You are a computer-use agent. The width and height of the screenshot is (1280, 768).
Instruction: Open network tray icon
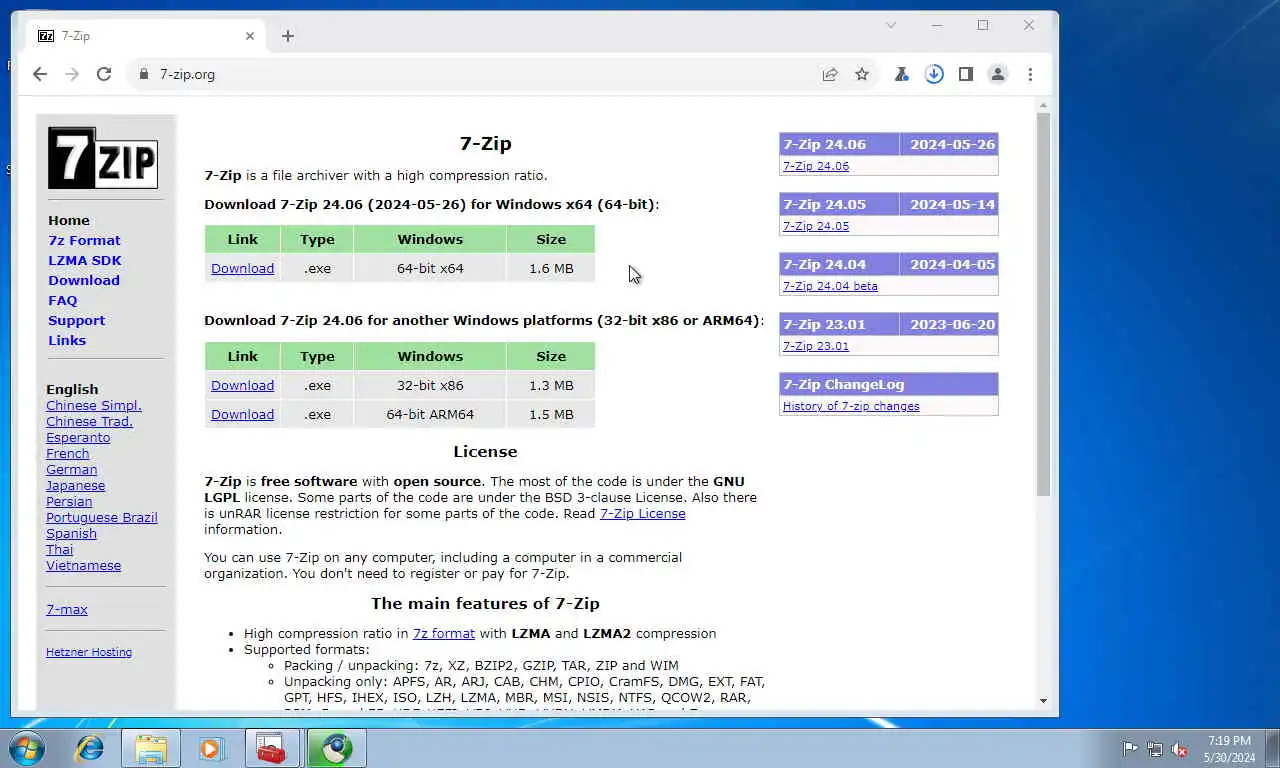(x=1155, y=748)
